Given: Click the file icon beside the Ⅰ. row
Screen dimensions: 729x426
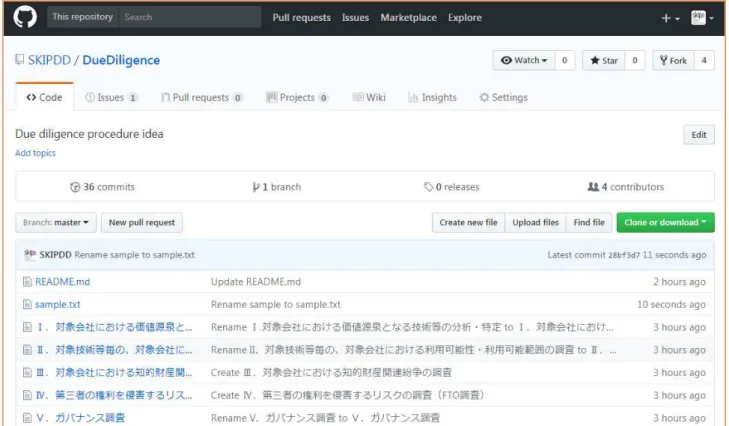Looking at the screenshot, I should [27, 327].
